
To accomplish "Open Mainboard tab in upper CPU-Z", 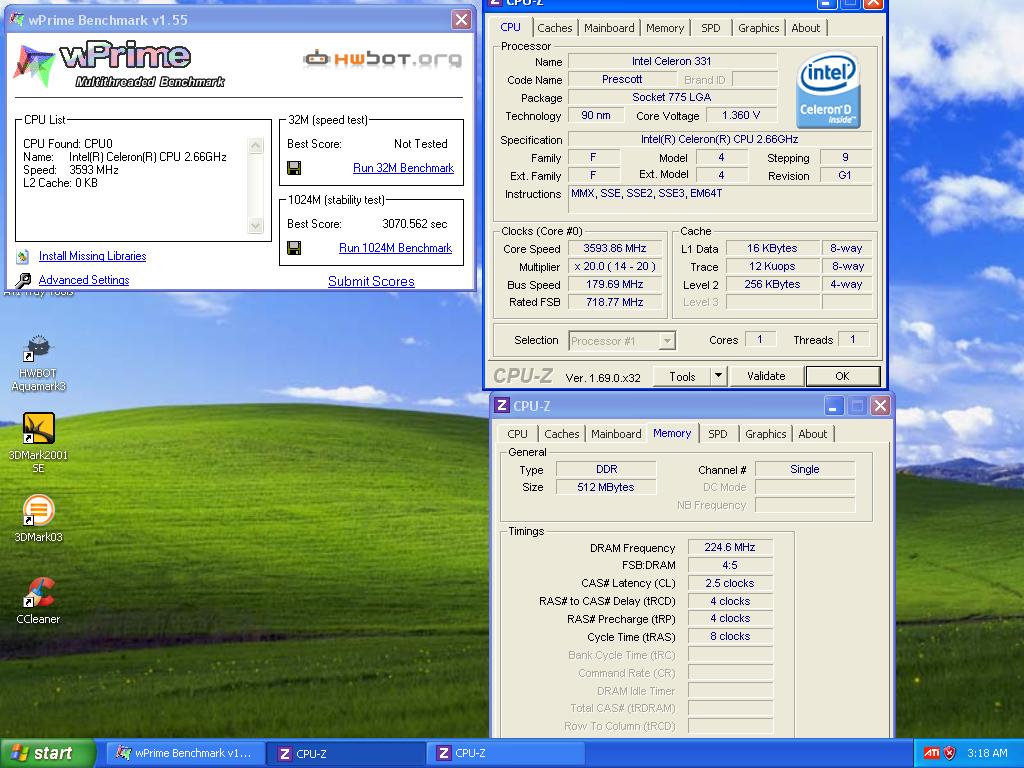I will [609, 28].
